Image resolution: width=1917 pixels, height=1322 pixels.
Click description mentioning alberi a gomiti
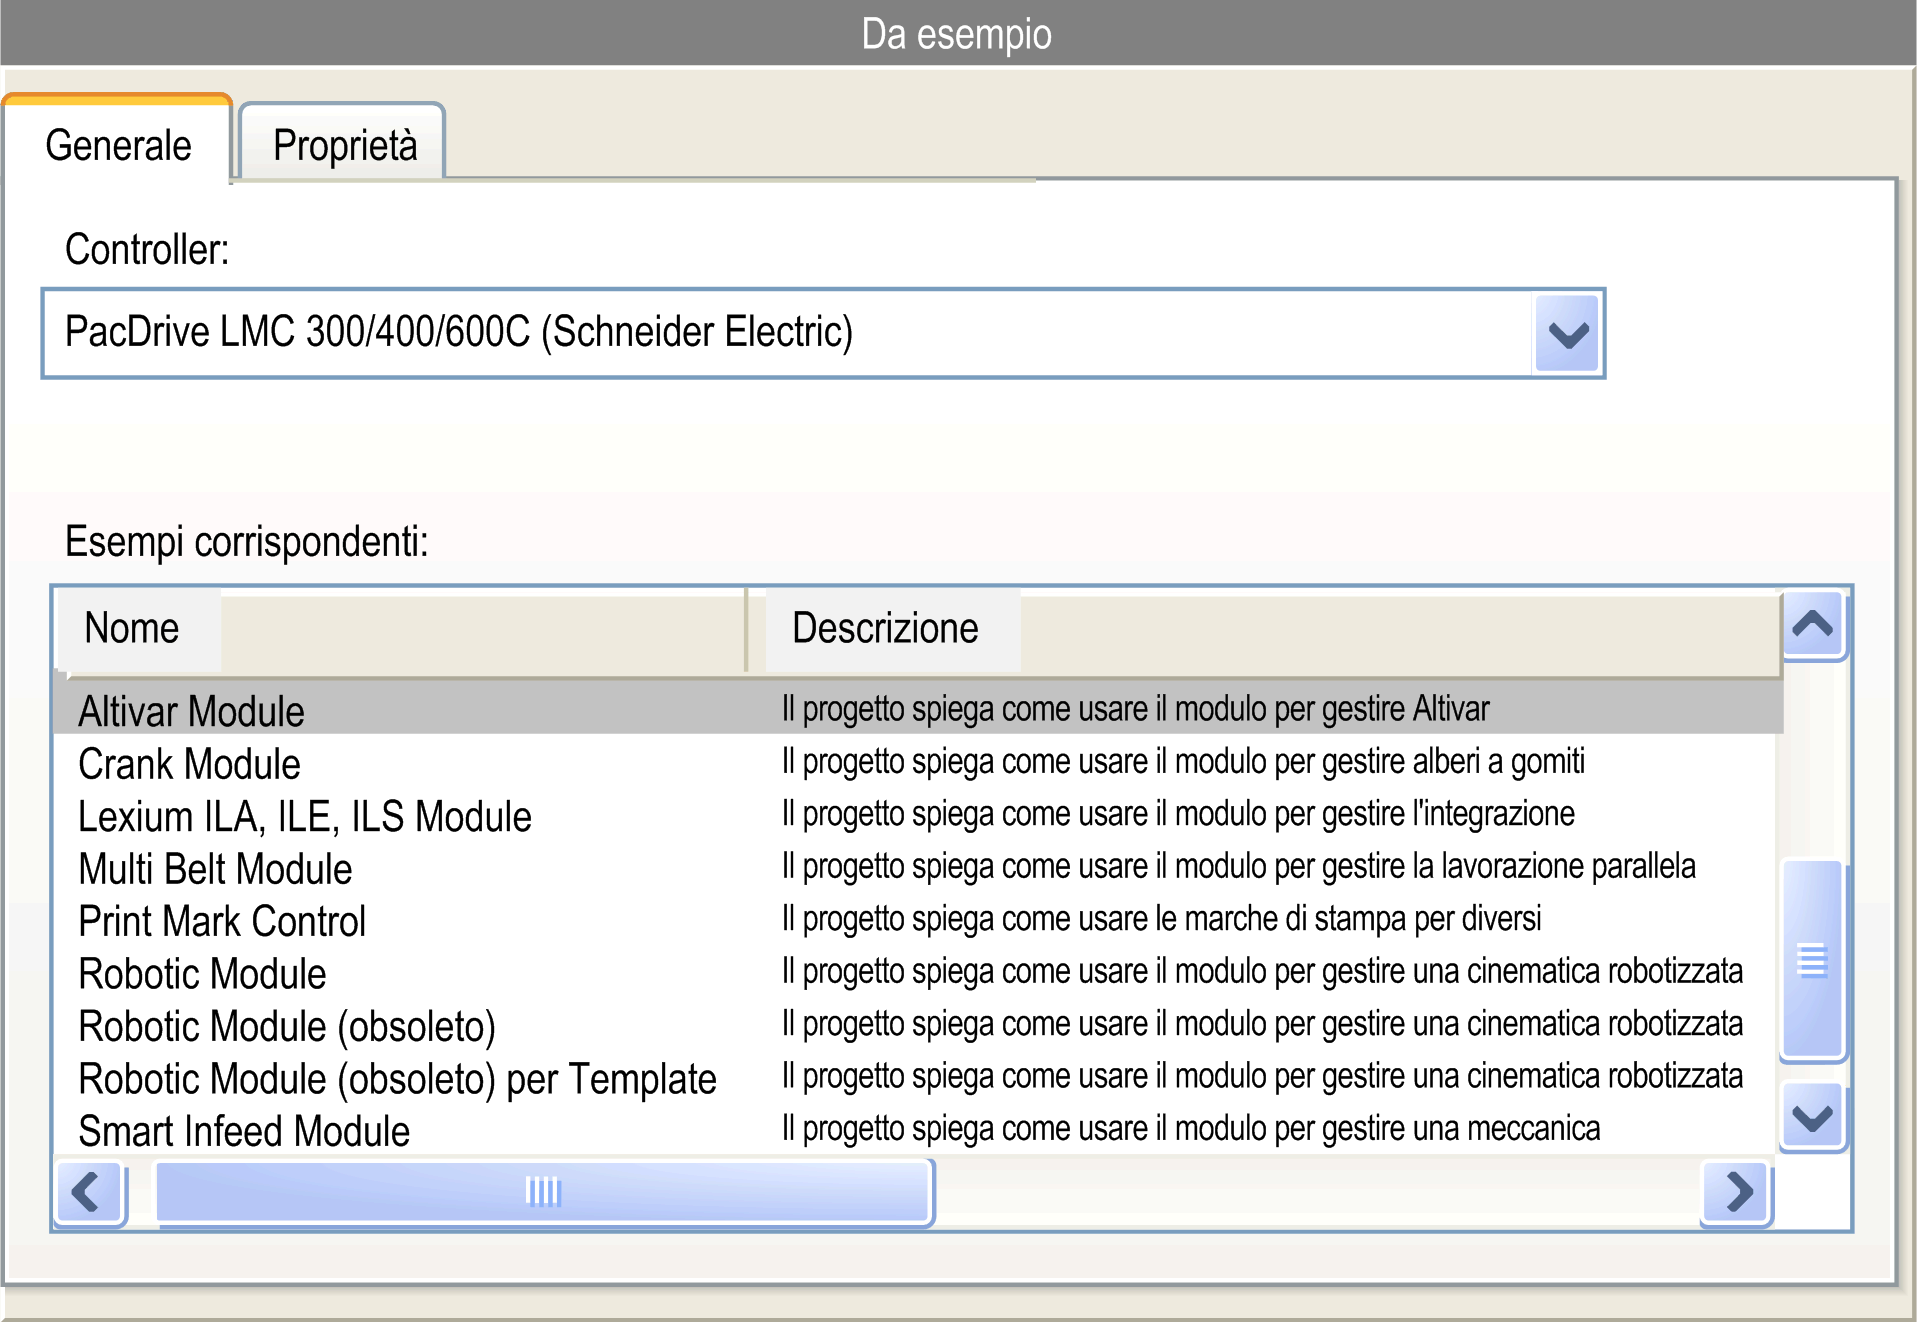(x=1183, y=762)
